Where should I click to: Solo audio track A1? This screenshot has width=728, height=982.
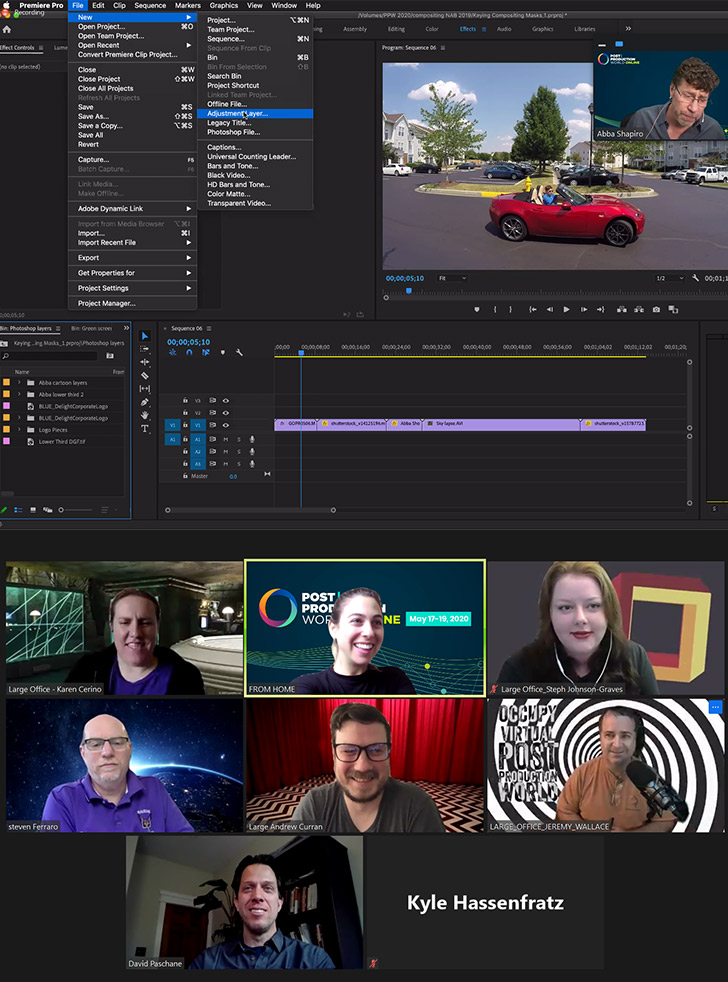pyautogui.click(x=239, y=439)
